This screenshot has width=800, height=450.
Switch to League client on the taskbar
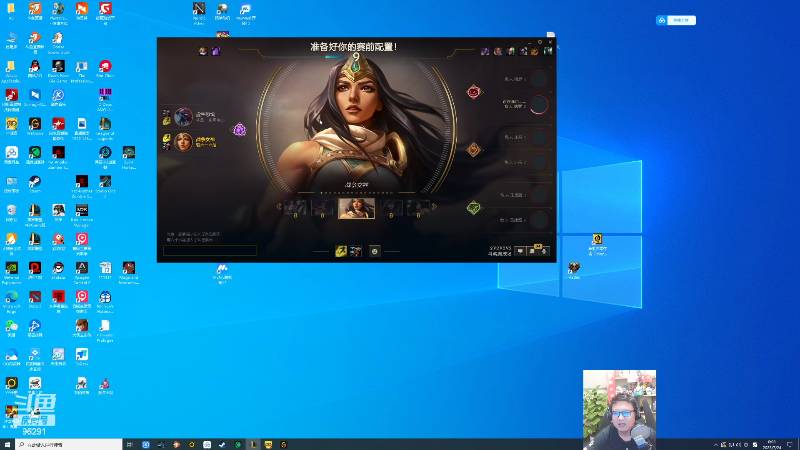pos(253,445)
